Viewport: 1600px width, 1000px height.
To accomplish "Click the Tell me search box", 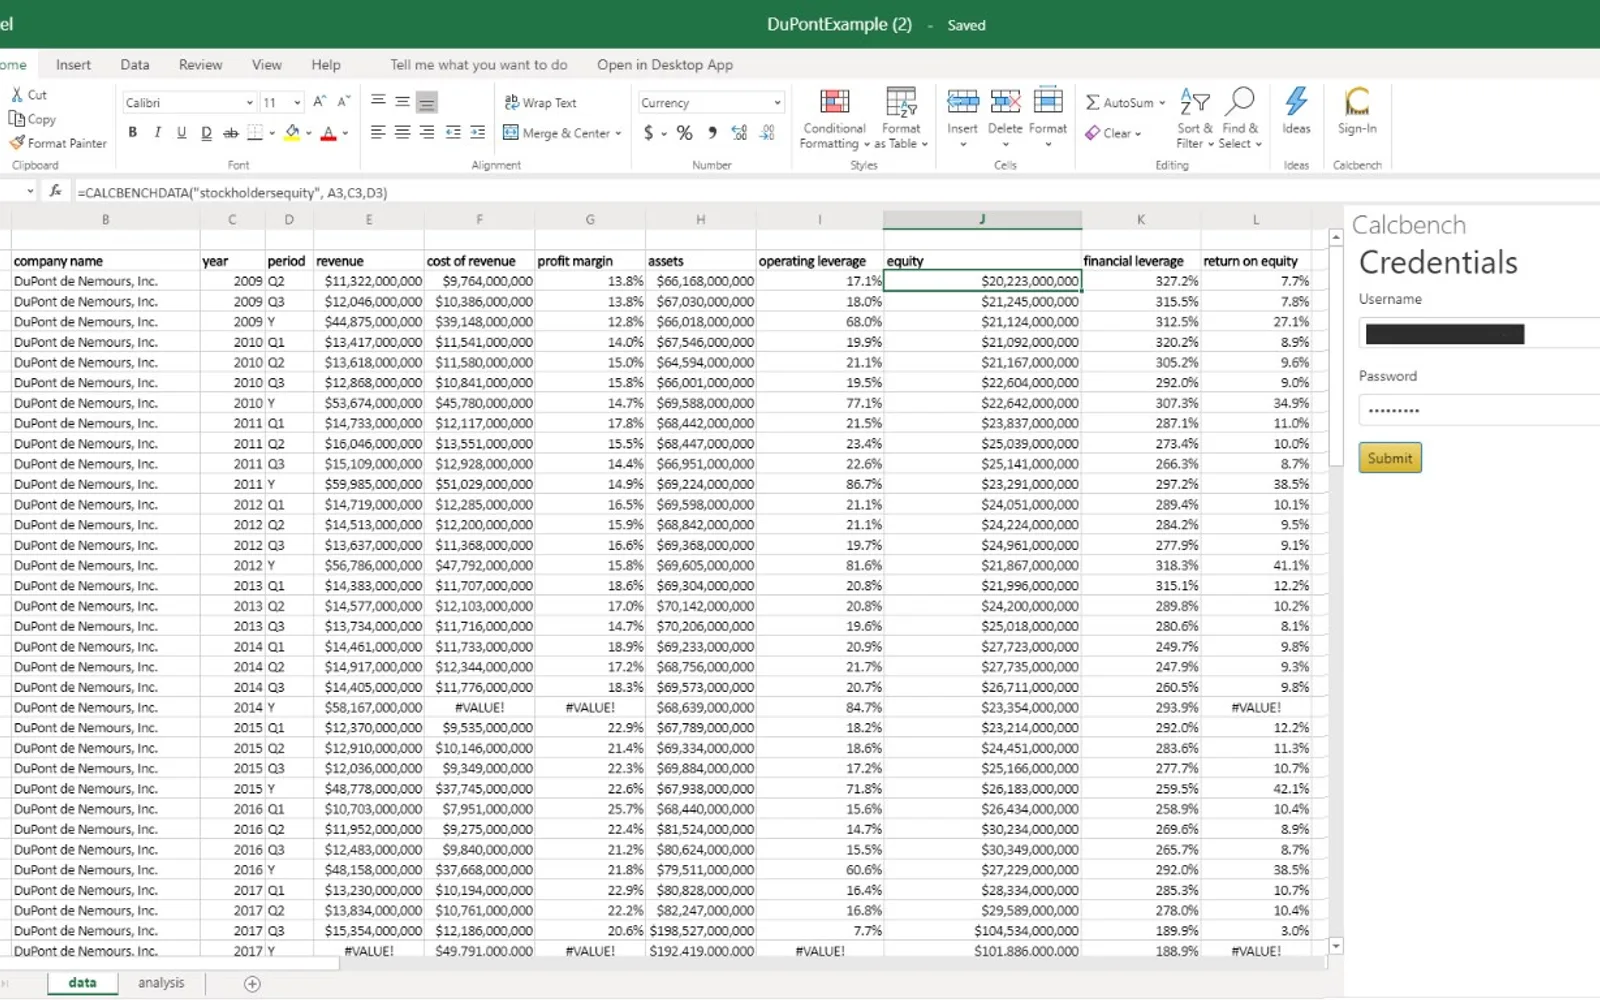I will pos(478,64).
